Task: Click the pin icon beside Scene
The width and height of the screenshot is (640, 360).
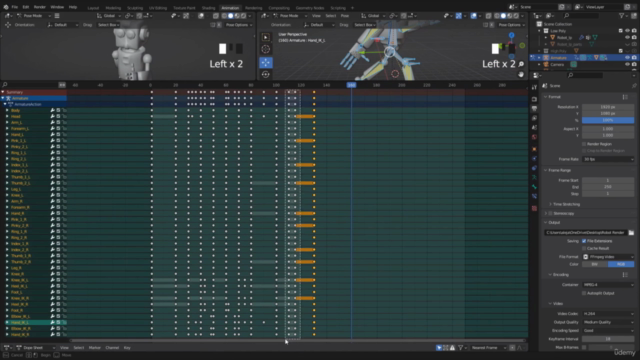Action: click(634, 86)
